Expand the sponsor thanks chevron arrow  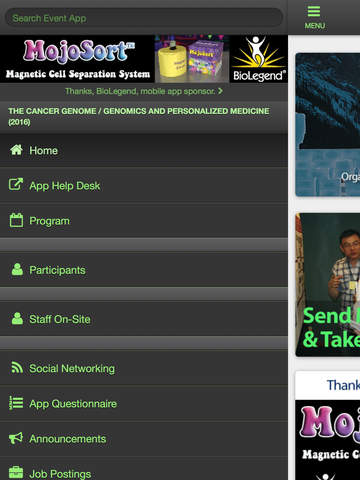point(220,91)
